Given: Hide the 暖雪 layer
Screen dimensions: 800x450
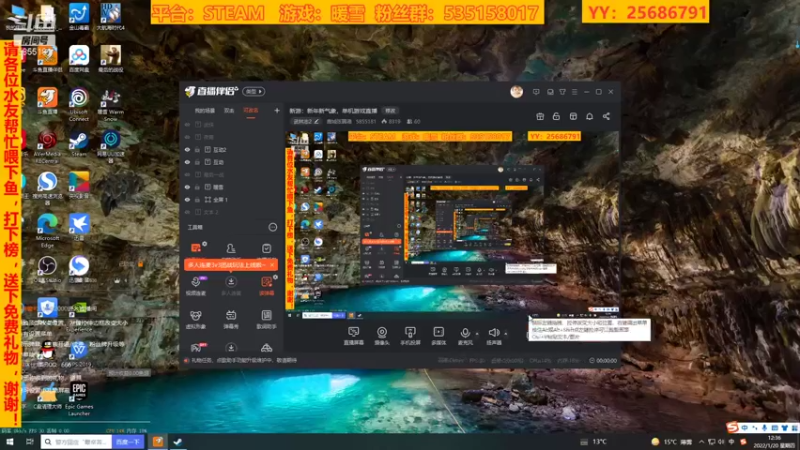Looking at the screenshot, I should coord(187,187).
